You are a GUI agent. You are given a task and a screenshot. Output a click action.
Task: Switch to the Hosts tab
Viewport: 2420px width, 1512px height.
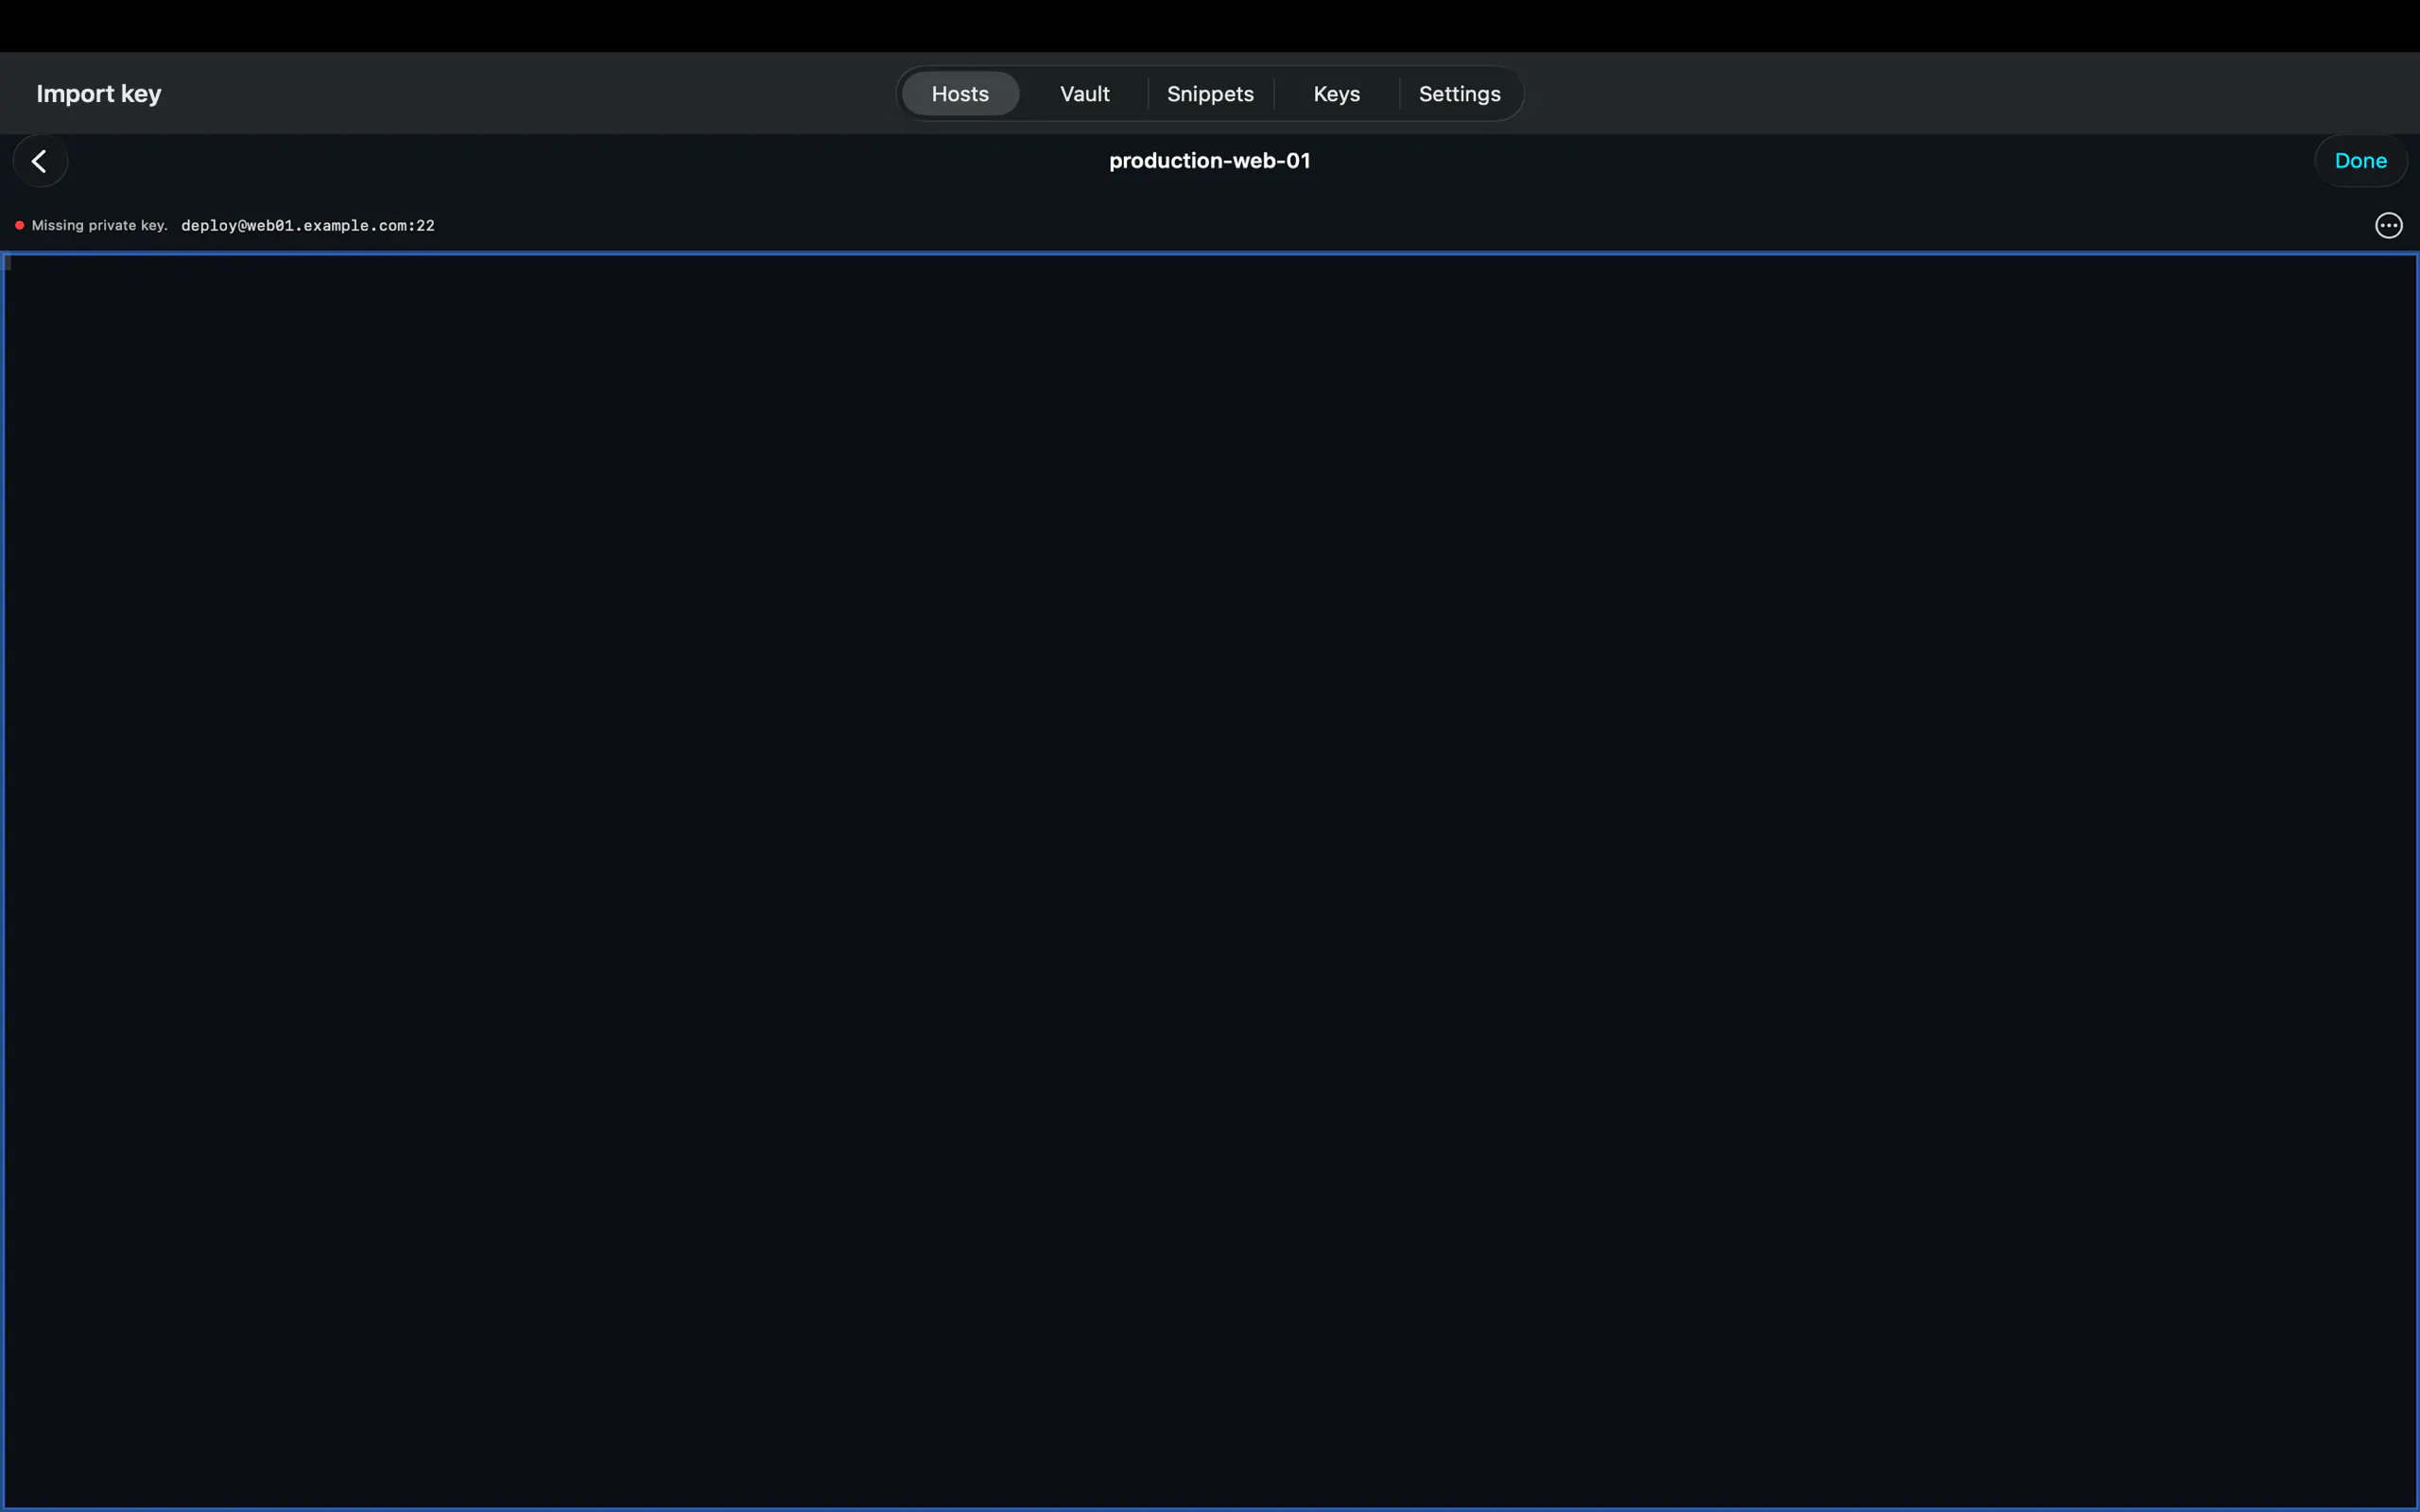pos(960,94)
